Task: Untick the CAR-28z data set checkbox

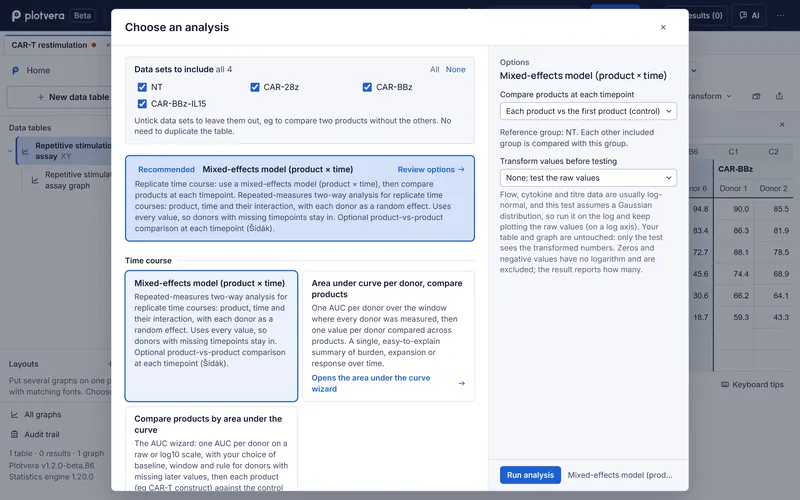Action: tap(255, 87)
